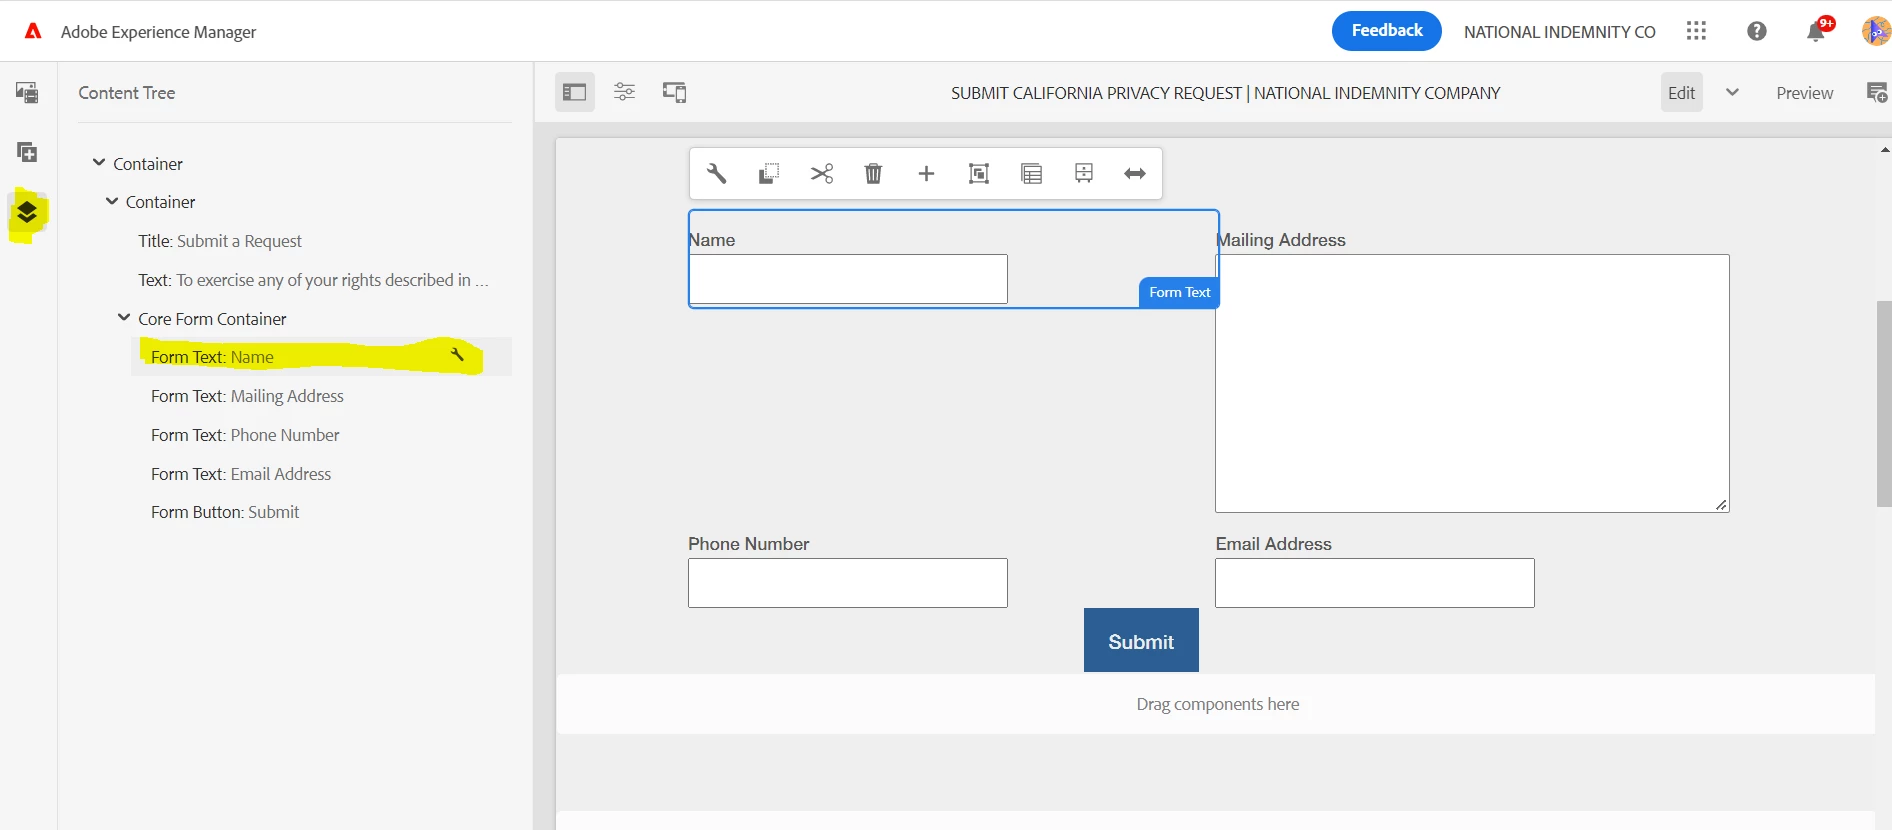Click the Configure wrench in component toolbar
Viewport: 1892px width, 830px height.
click(716, 174)
